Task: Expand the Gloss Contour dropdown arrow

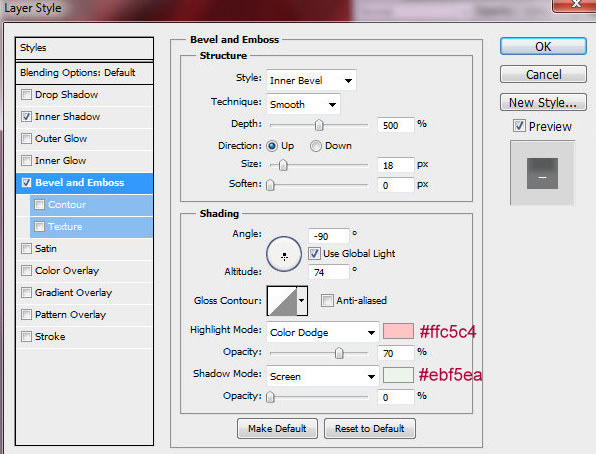Action: [x=302, y=301]
